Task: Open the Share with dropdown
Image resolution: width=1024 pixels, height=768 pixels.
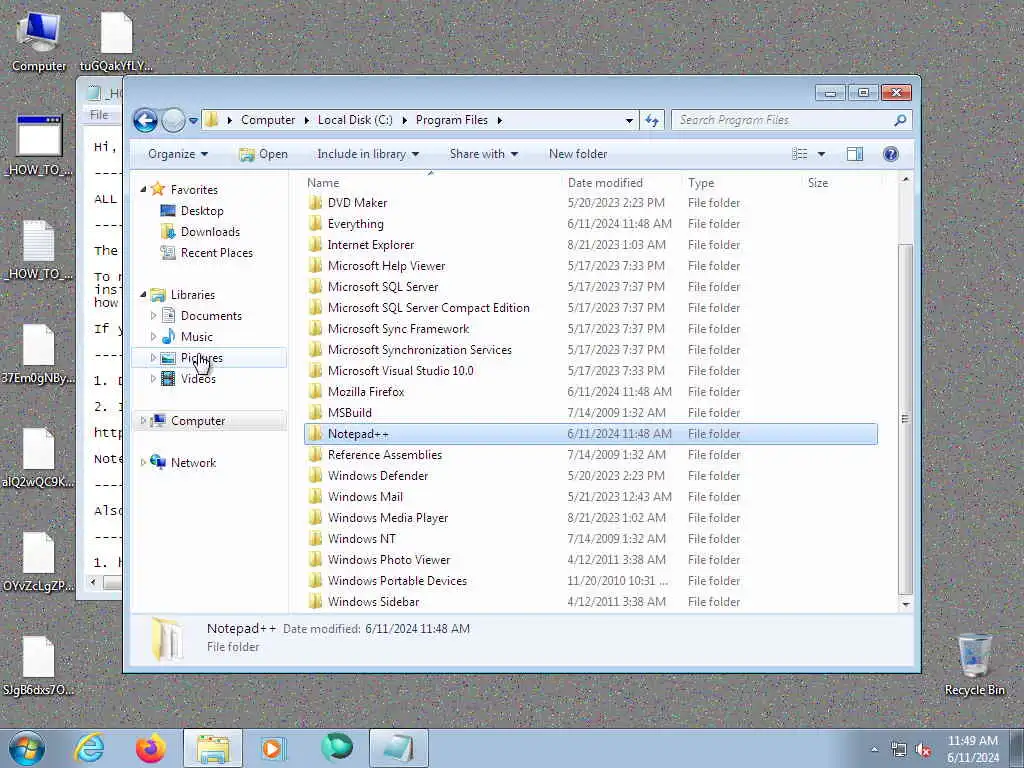Action: [483, 154]
